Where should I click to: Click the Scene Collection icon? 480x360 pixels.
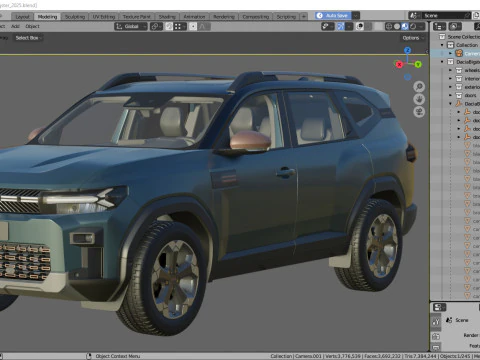click(x=442, y=36)
